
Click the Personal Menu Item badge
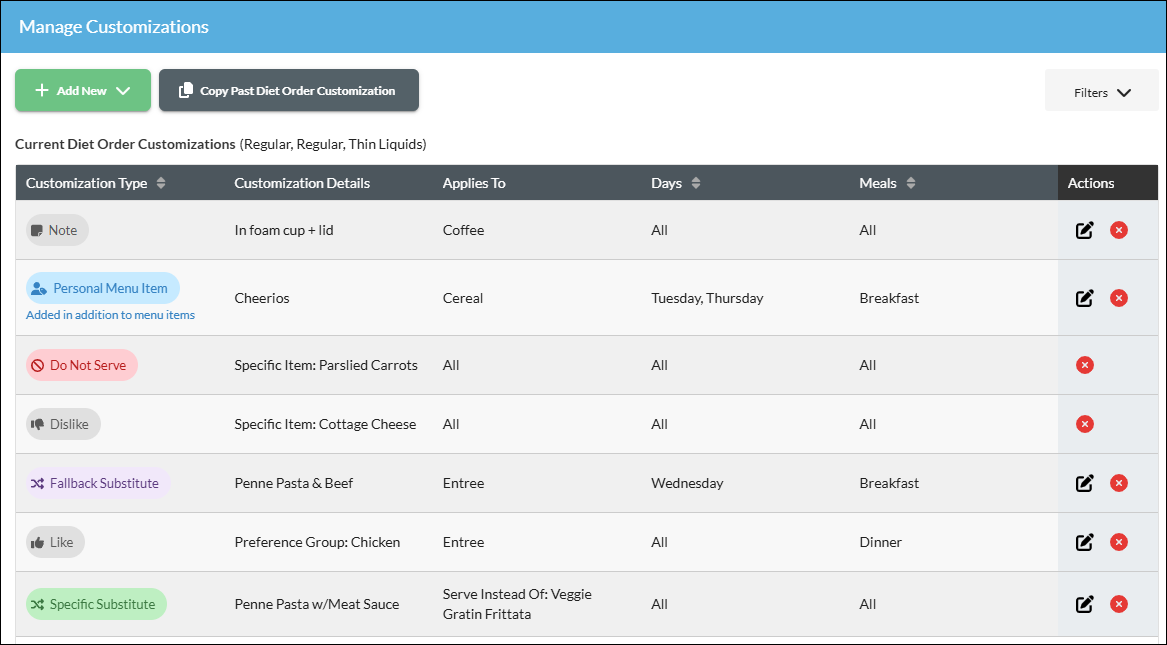coord(103,288)
